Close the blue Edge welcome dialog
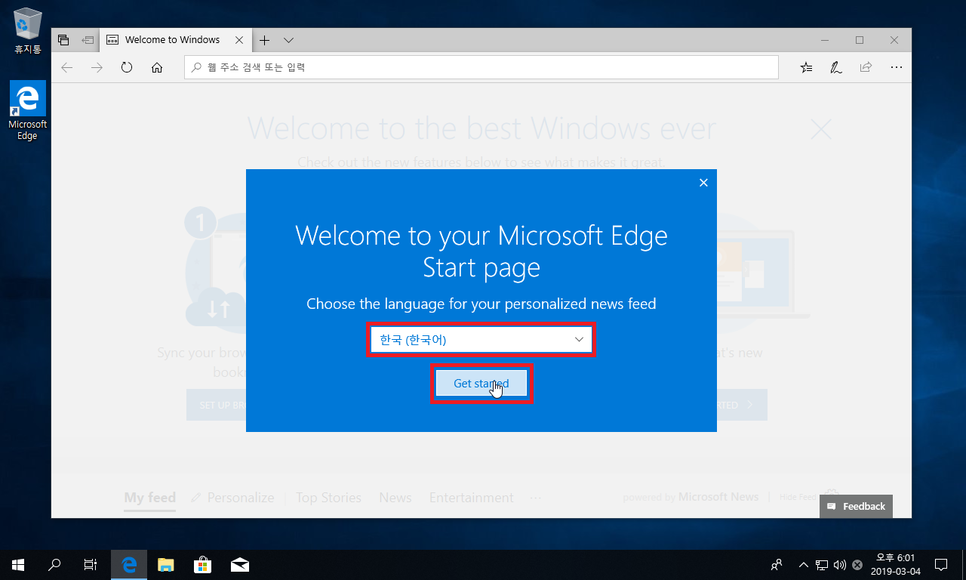The width and height of the screenshot is (966, 580). [704, 182]
